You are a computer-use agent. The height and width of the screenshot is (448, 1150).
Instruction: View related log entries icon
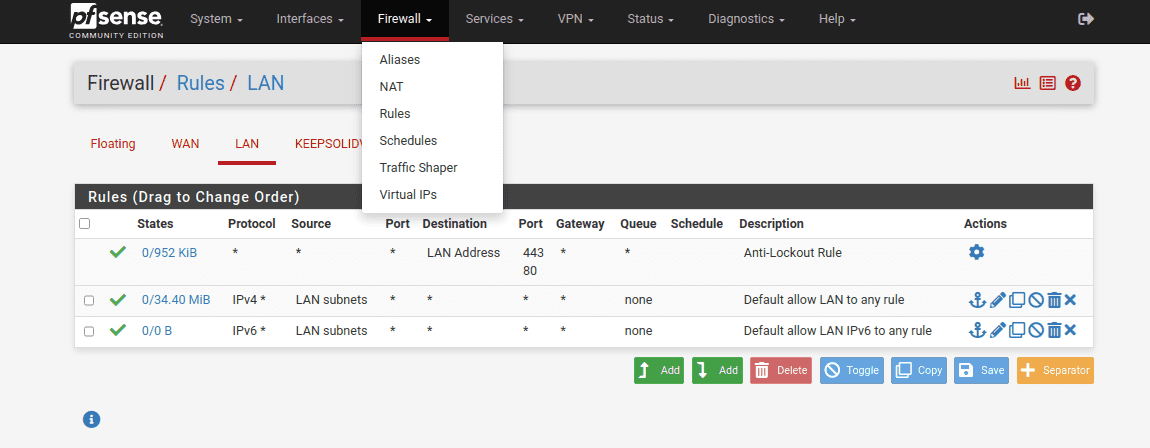(x=1047, y=83)
